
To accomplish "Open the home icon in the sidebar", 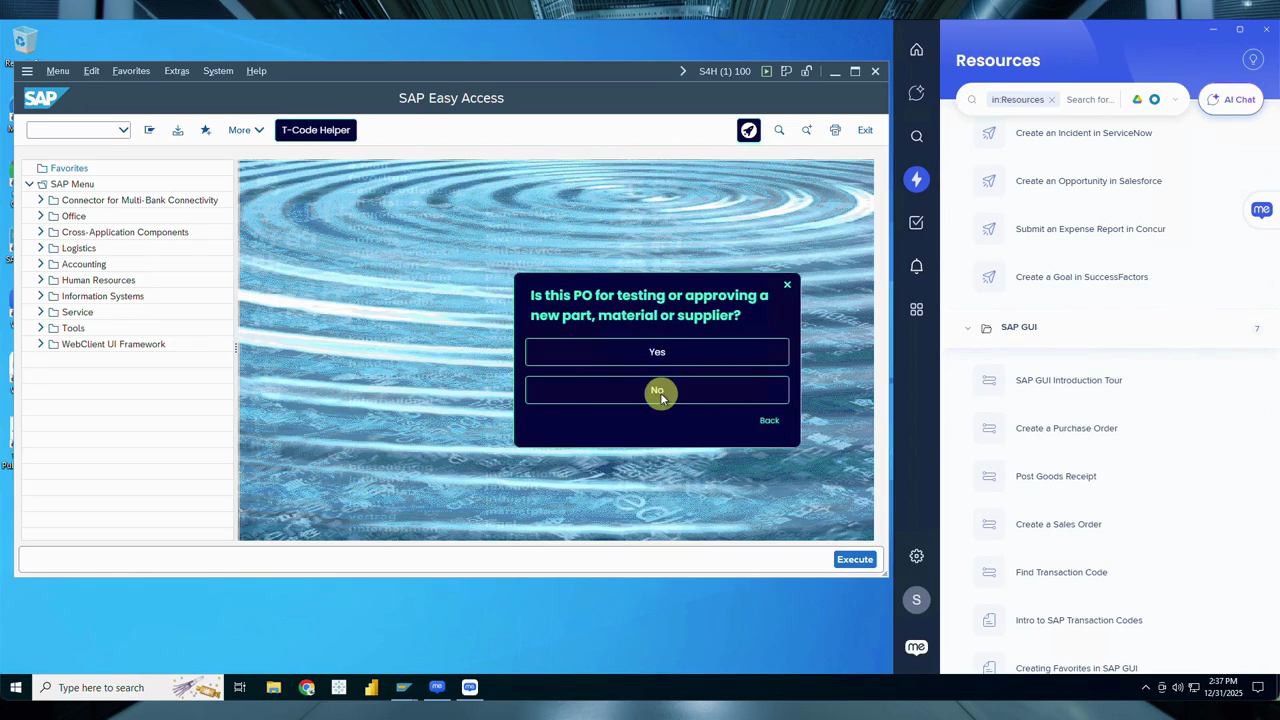I will [x=916, y=50].
